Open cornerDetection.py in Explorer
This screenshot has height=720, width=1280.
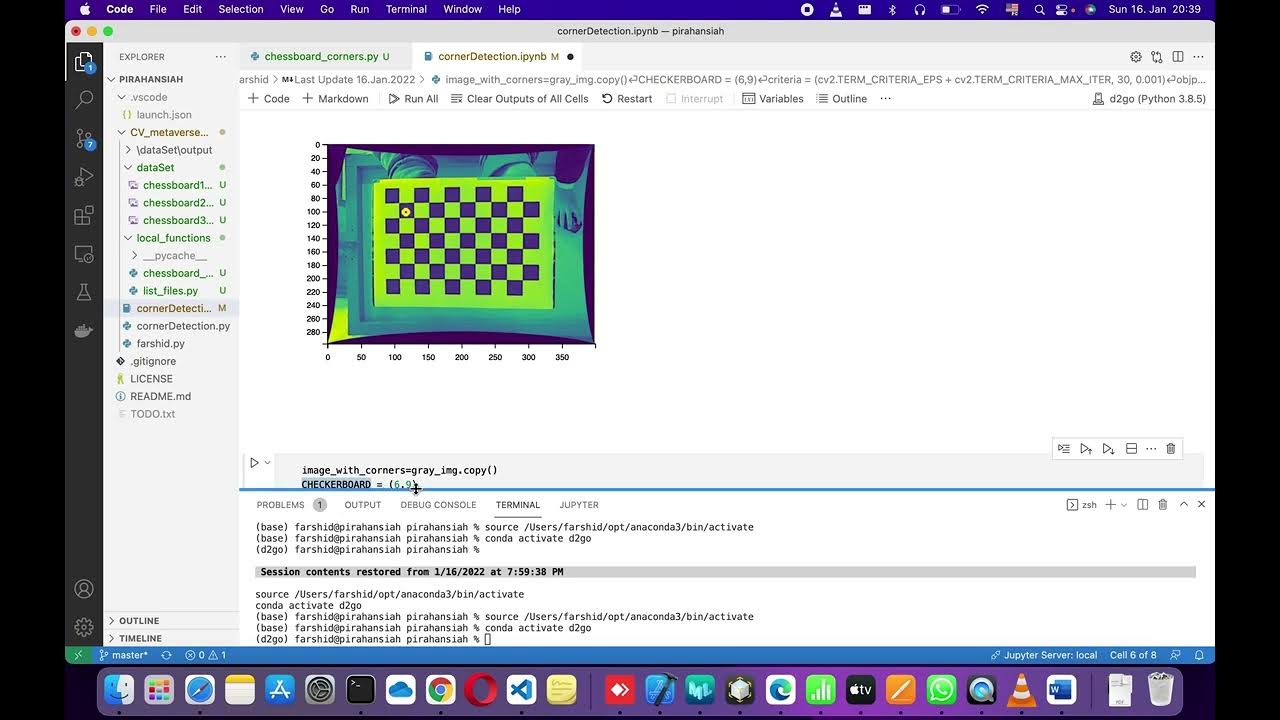[x=183, y=326]
